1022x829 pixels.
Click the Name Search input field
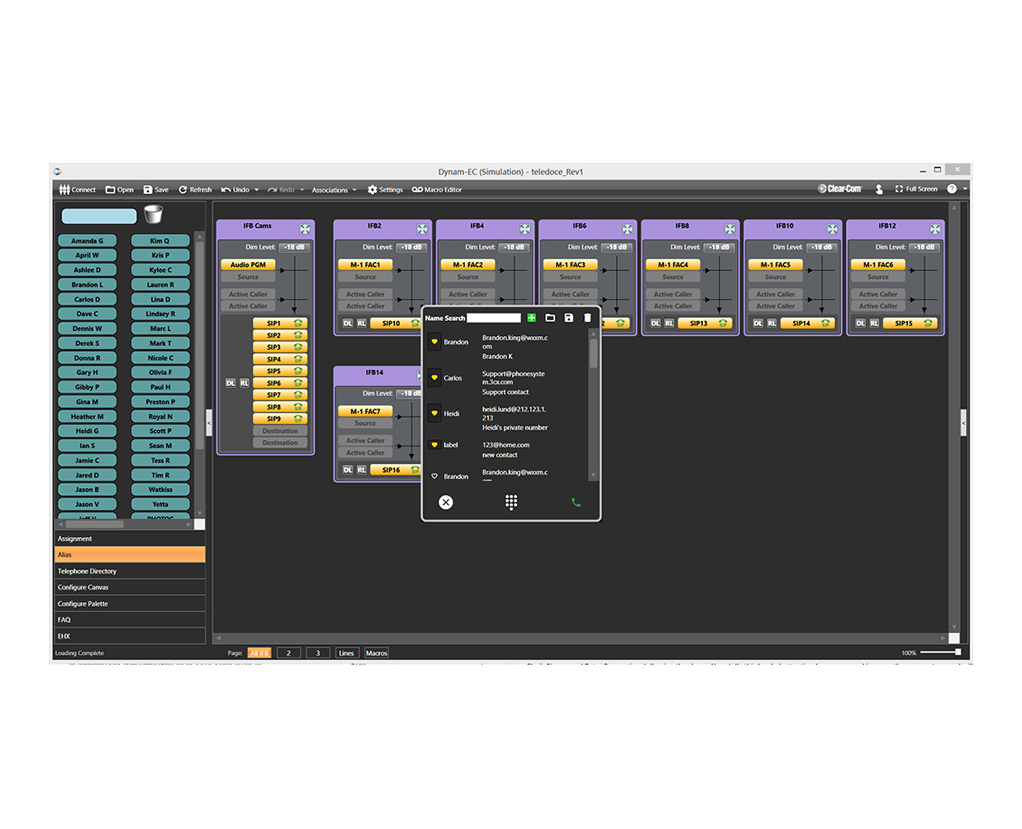(494, 318)
